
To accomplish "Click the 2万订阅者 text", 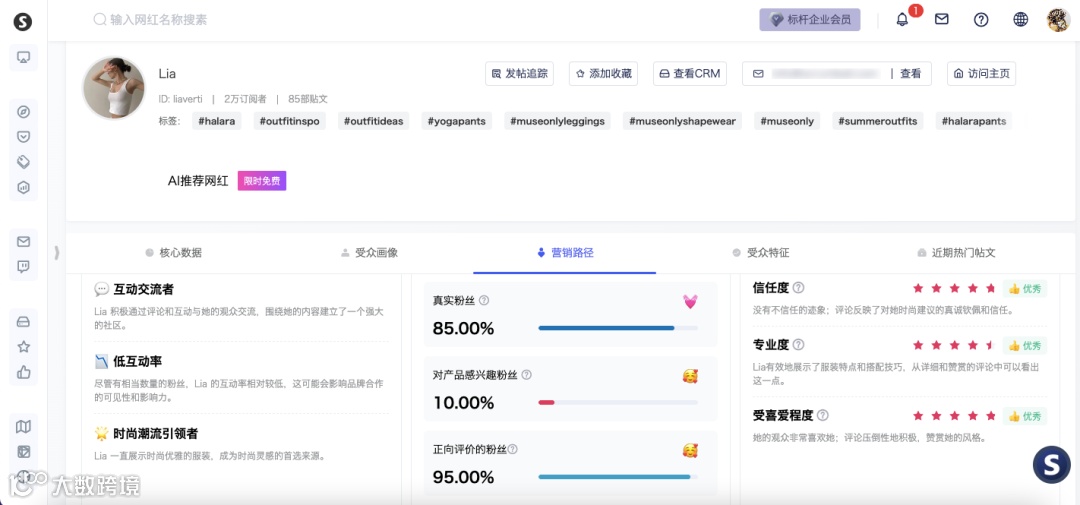I will click(245, 99).
